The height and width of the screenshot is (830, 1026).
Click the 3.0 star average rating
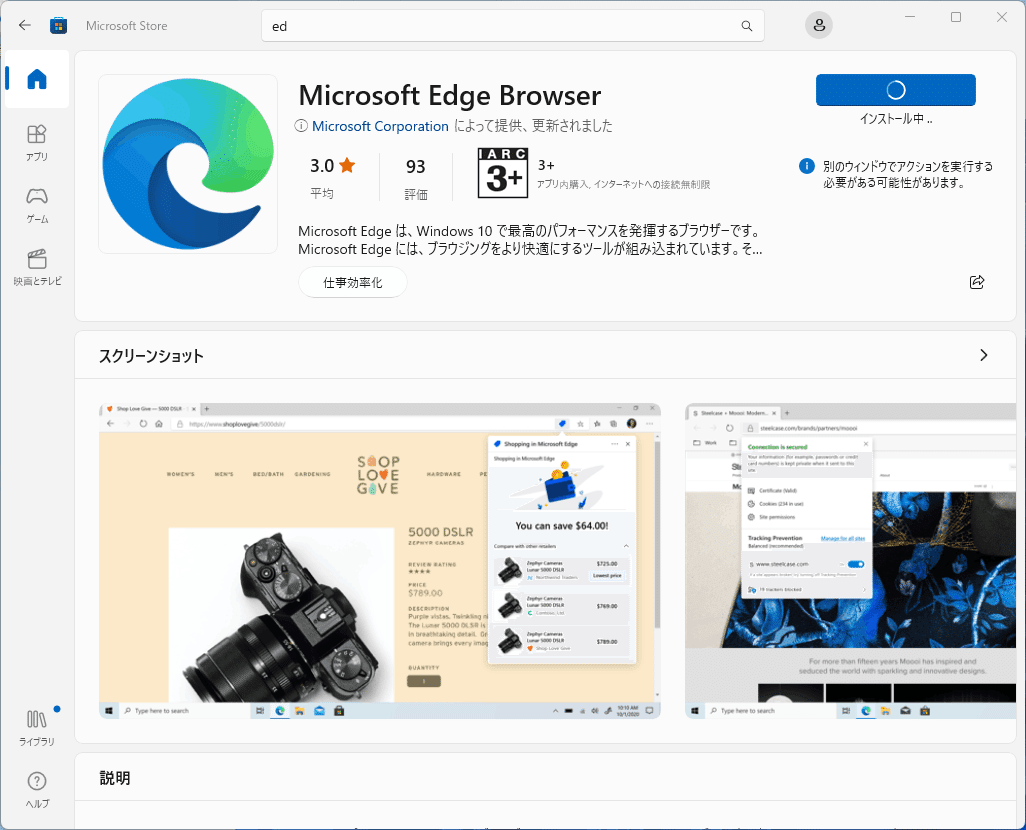332,176
